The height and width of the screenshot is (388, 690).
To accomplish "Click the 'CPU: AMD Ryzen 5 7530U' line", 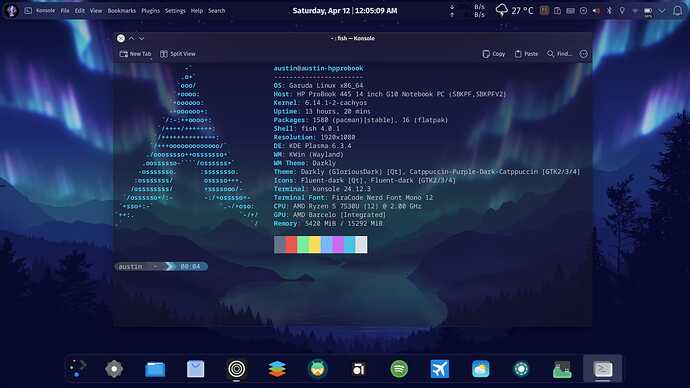I will click(x=347, y=206).
